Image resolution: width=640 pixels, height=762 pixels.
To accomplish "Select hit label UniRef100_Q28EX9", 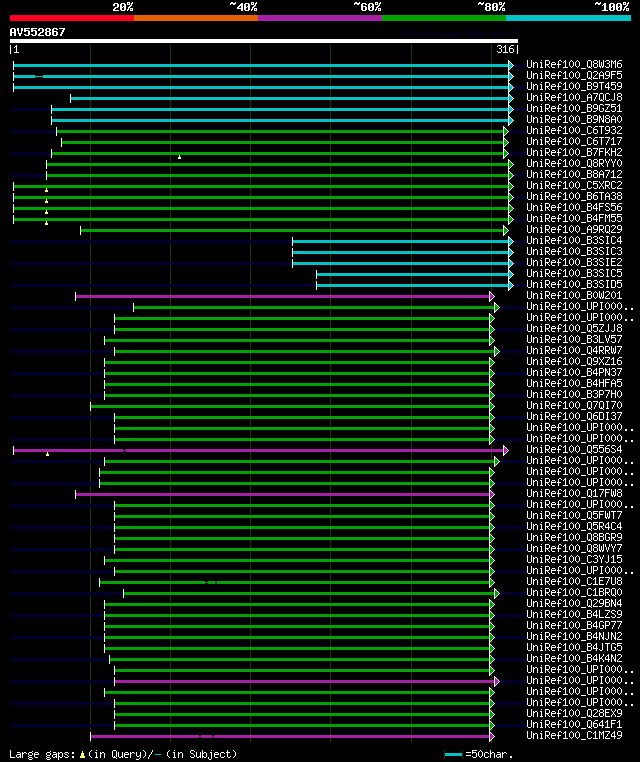I will coord(574,713).
